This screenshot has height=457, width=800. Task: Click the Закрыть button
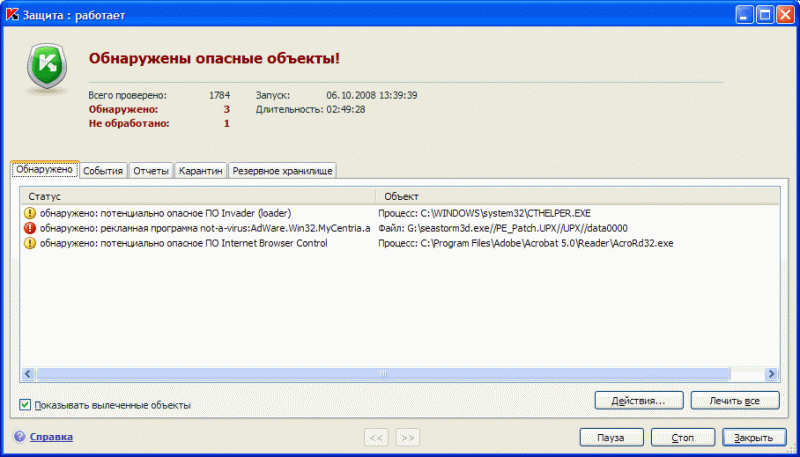754,438
